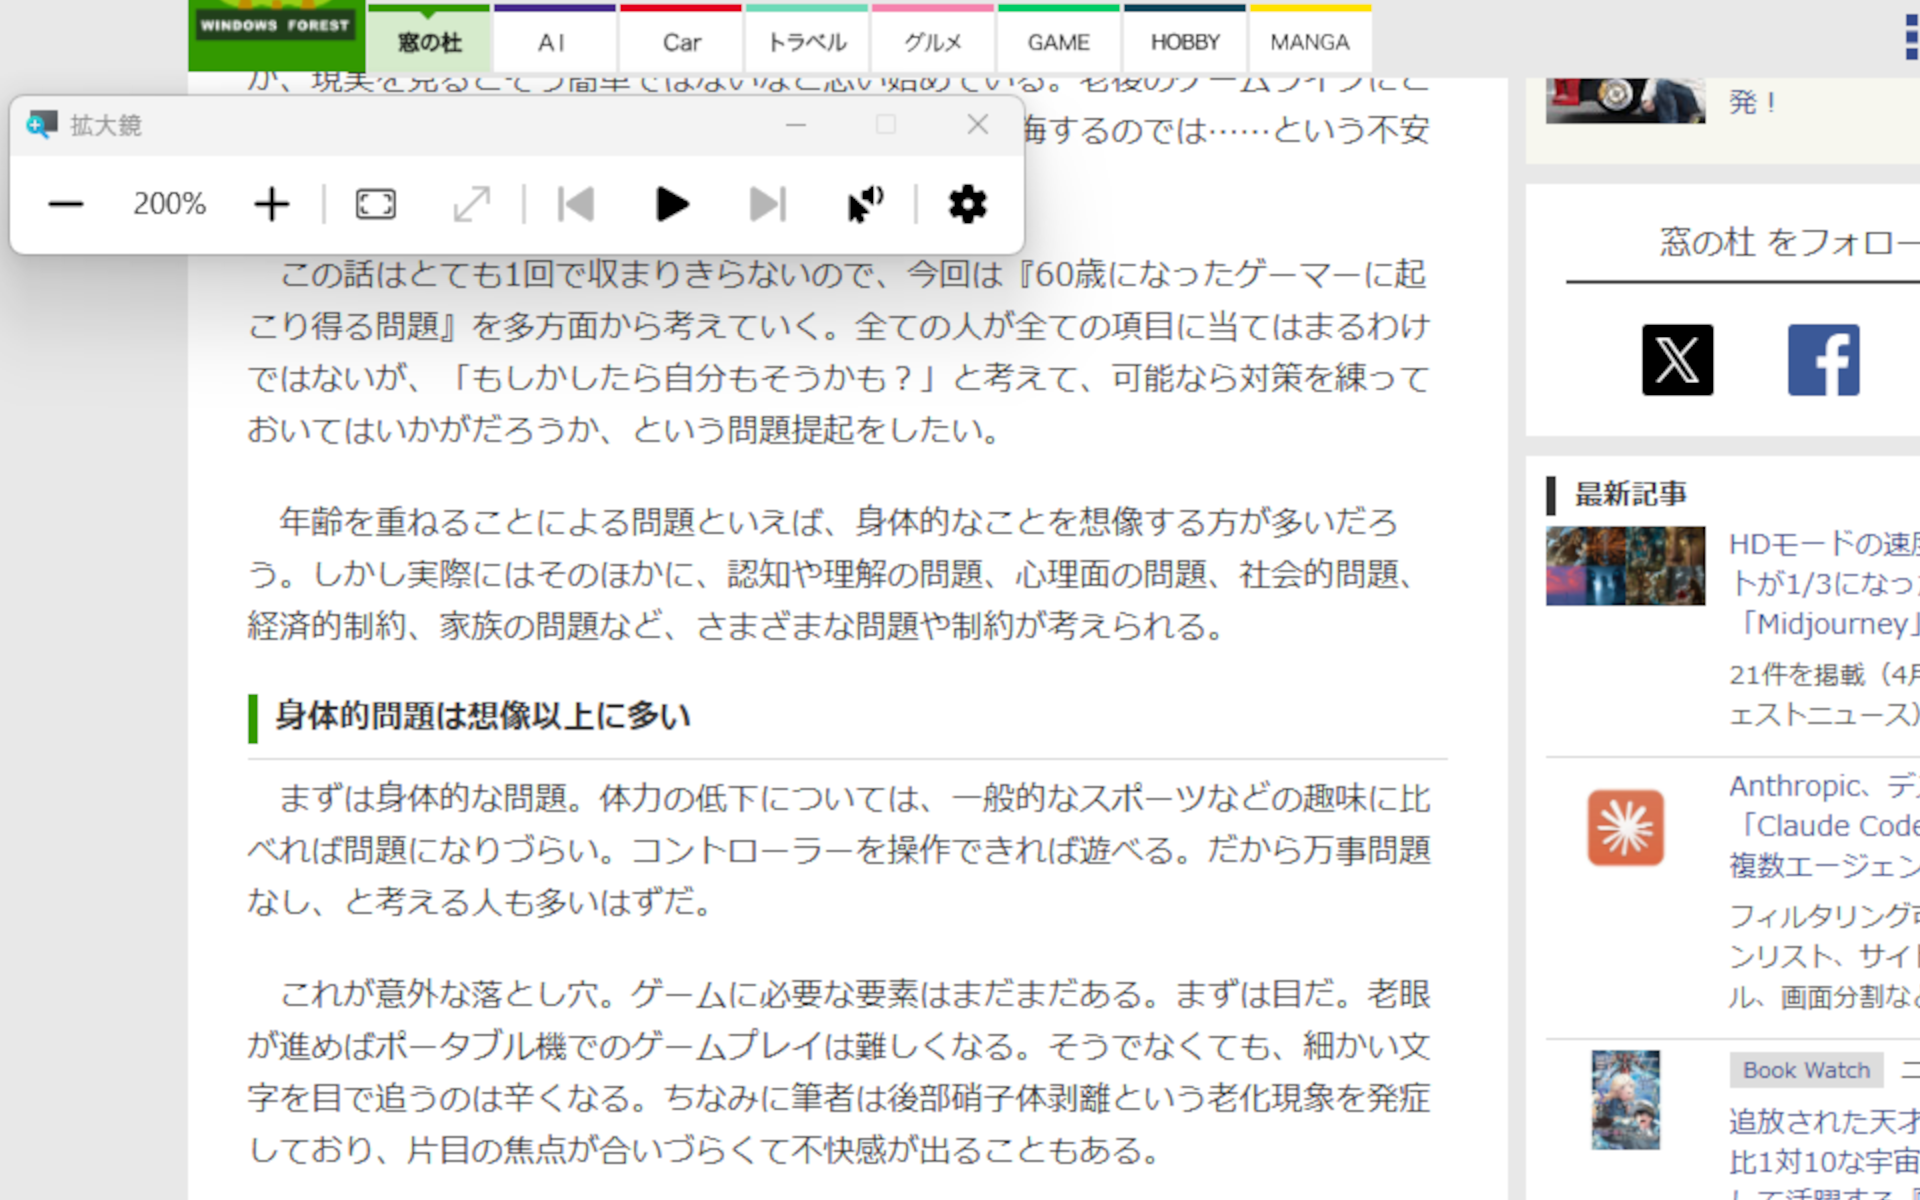The image size is (1920, 1200).
Task: Open the Book Watch link
Action: 1804,1069
